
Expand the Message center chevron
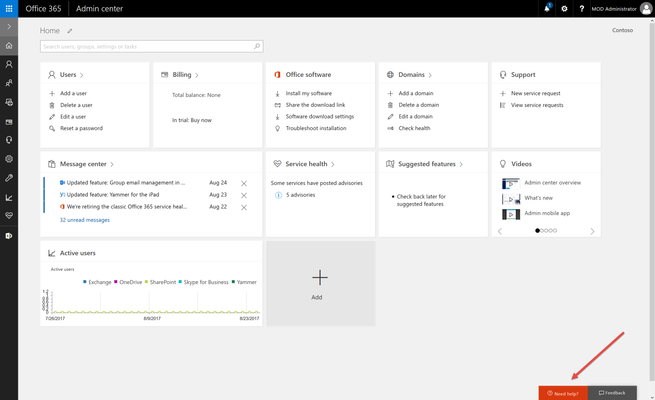pyautogui.click(x=112, y=165)
